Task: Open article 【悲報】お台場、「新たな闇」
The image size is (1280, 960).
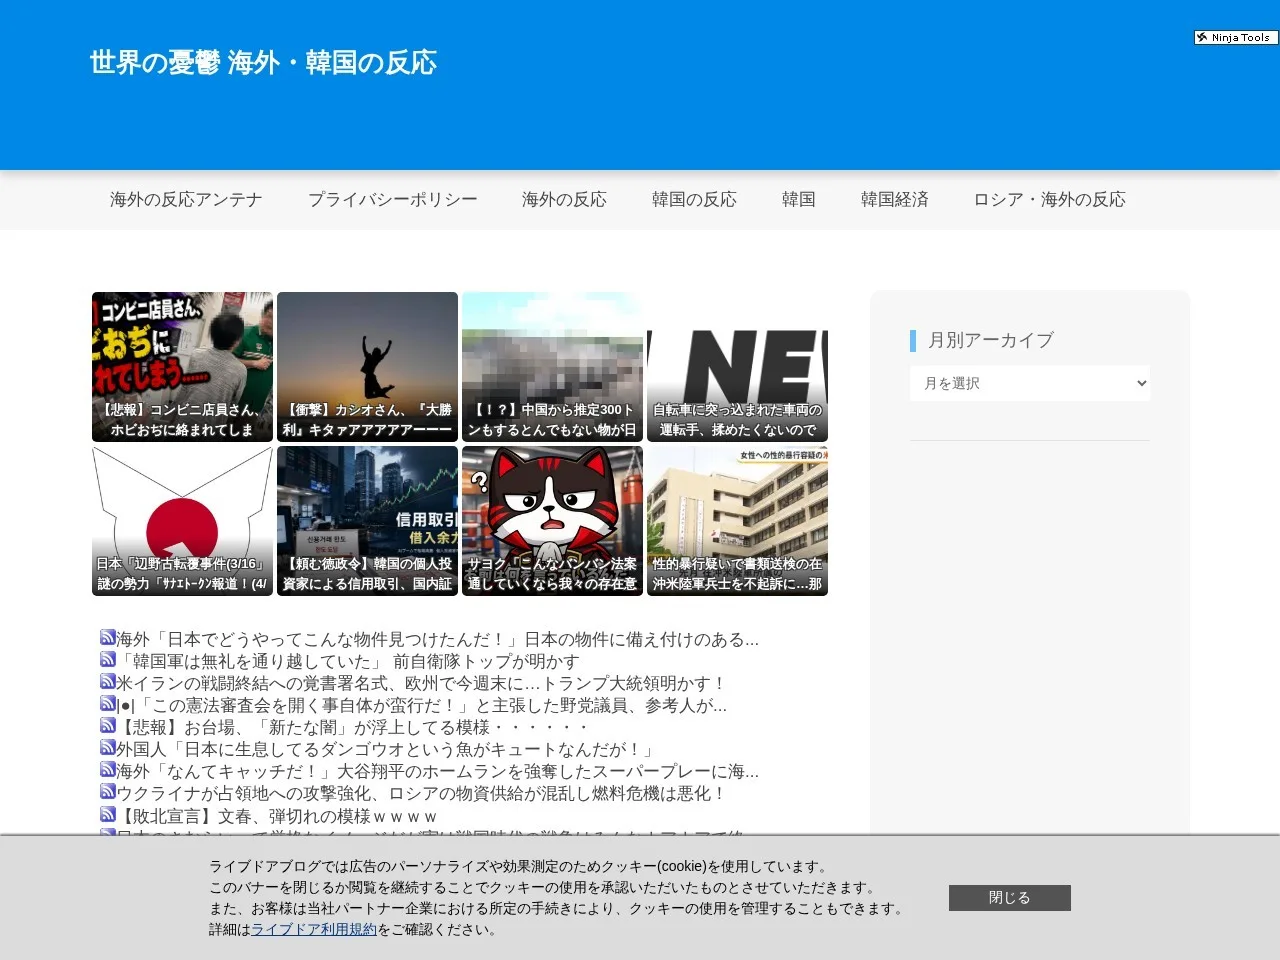Action: (x=355, y=727)
